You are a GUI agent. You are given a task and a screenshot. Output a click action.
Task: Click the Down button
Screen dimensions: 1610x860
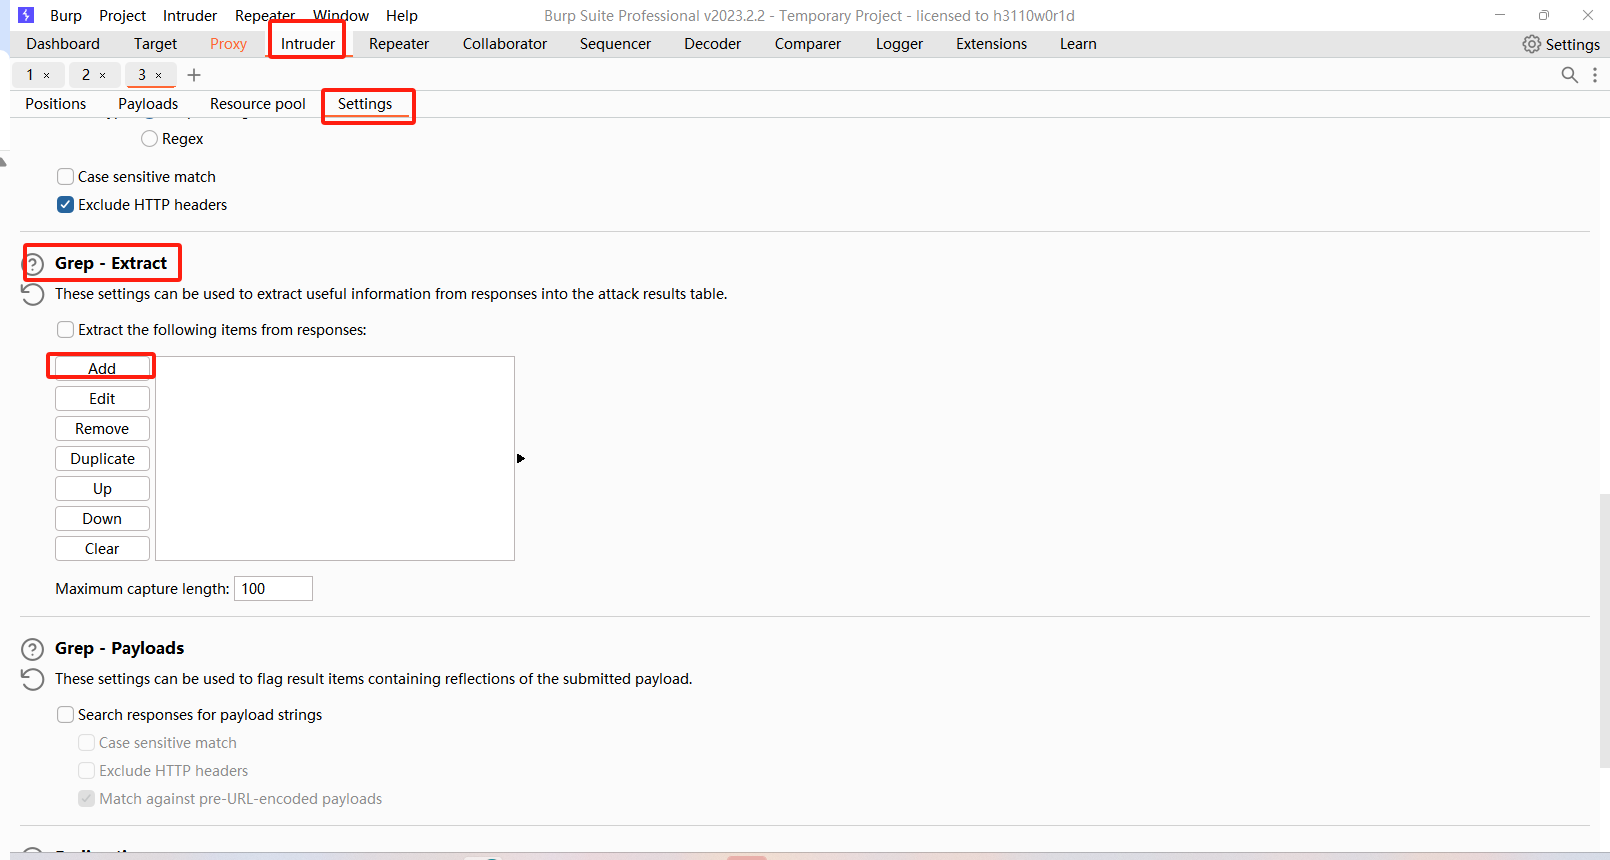point(102,519)
